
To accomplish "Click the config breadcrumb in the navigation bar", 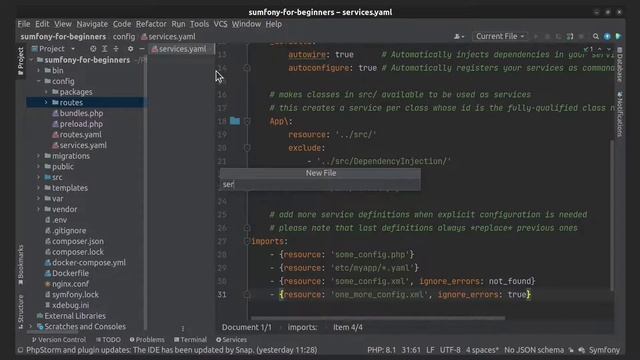I will 124,36.
